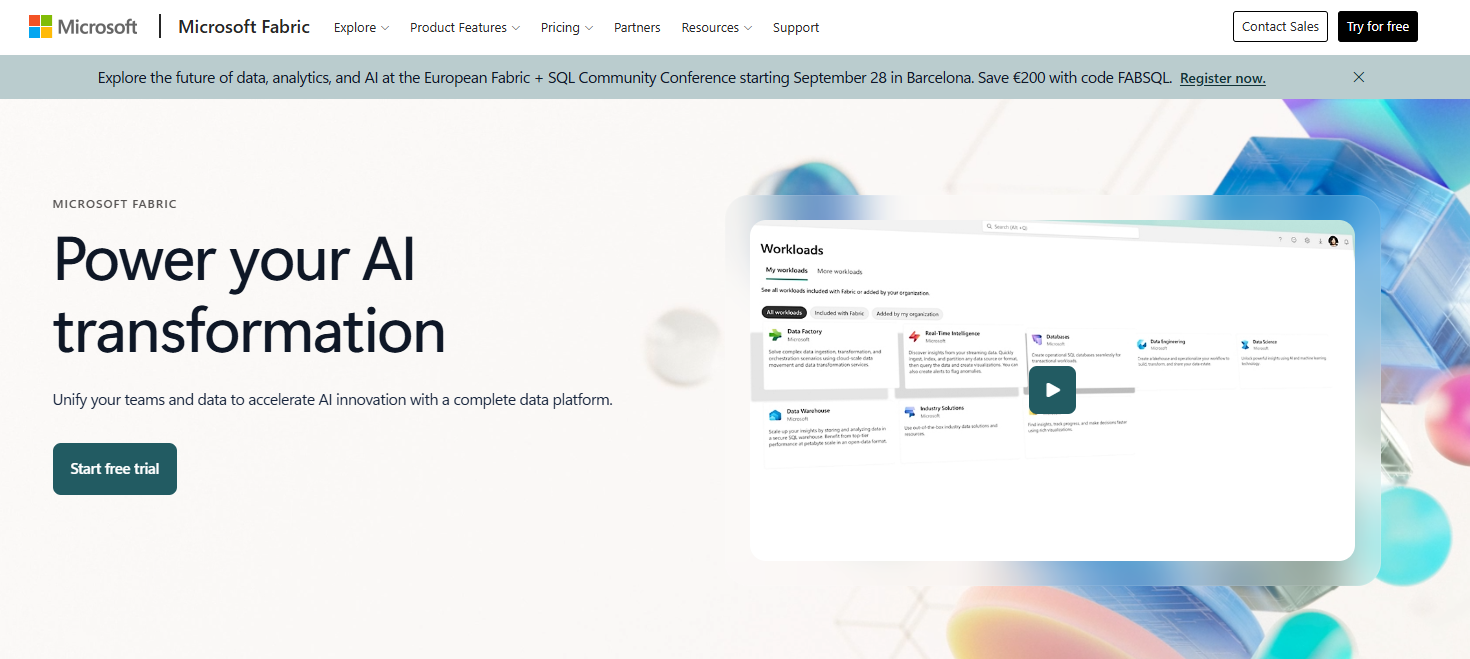Click the Microsoft Fabric home link
1470x659 pixels.
244,27
